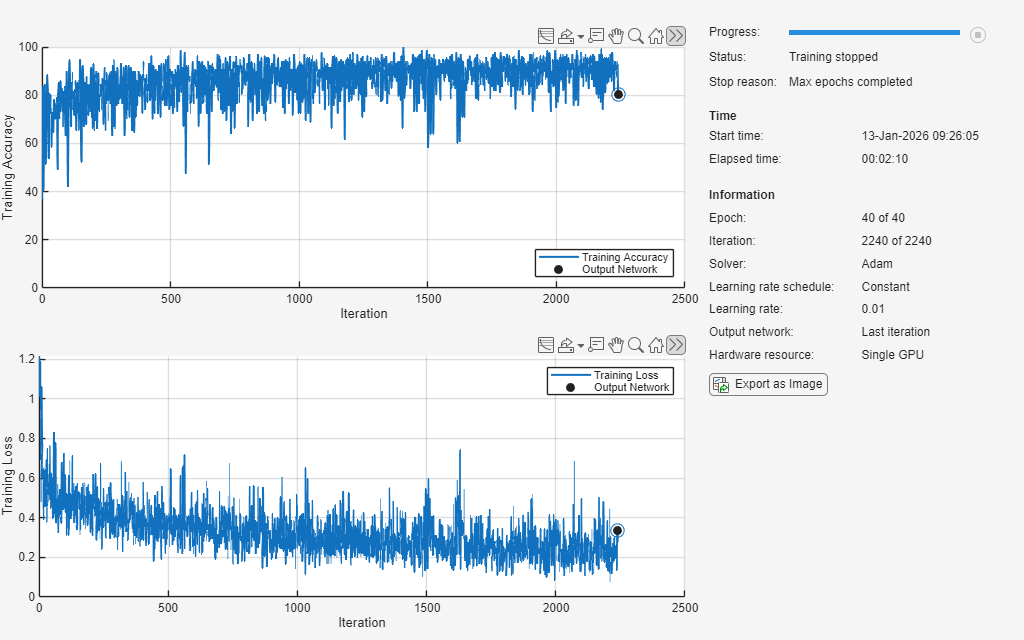Screen dimensions: 1024x640
Task: Open export dropdown arrow on the accuracy plot
Action: [580, 37]
